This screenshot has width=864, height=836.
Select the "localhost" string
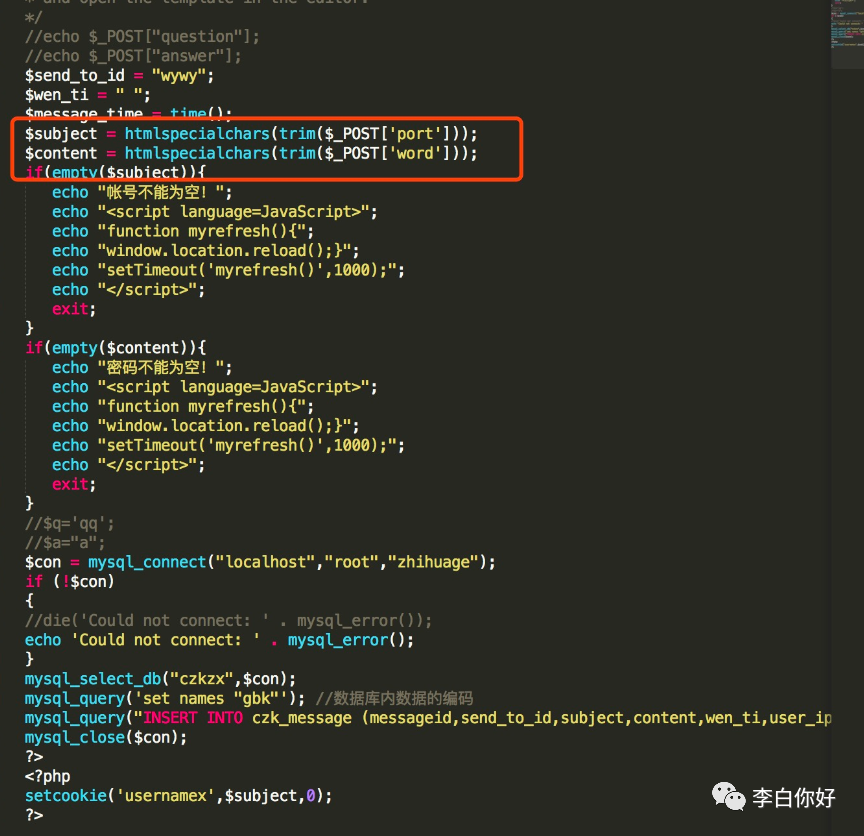[x=265, y=562]
